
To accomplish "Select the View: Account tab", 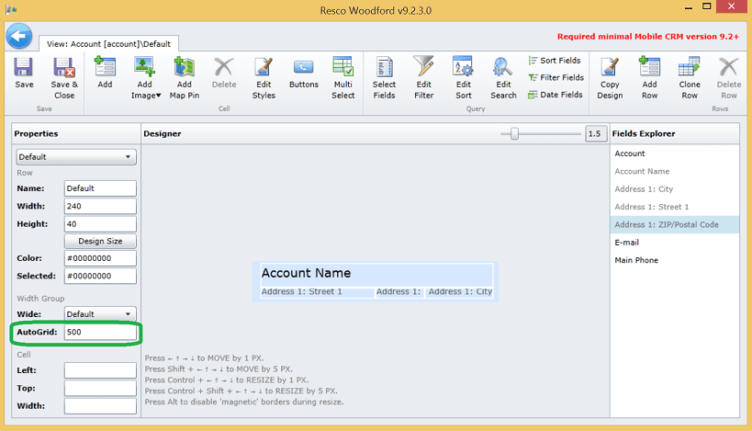I will [108, 44].
